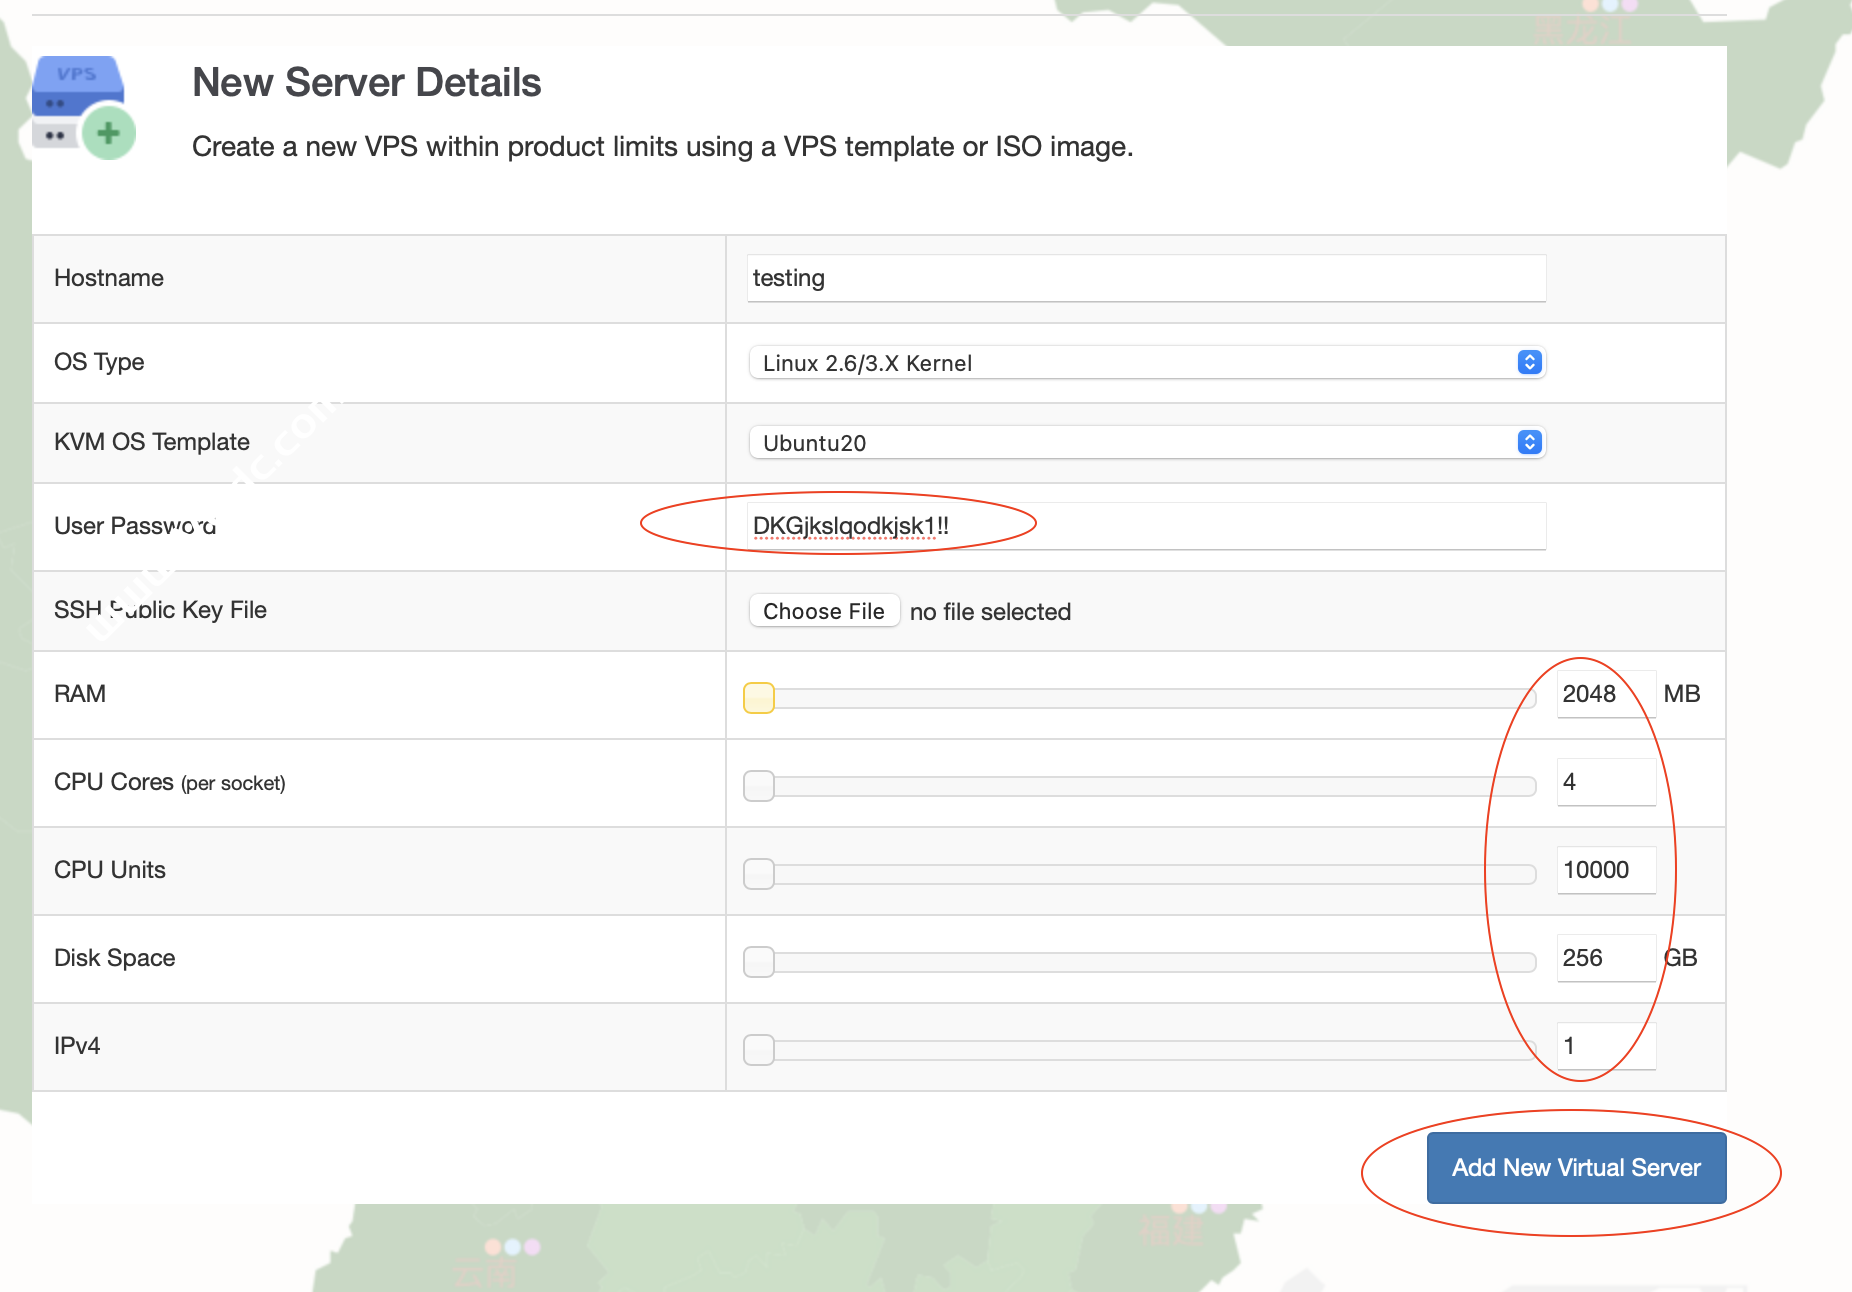Screen dimensions: 1852x1292
Task: Click the Add New Virtual Server button
Action: pyautogui.click(x=1576, y=1168)
